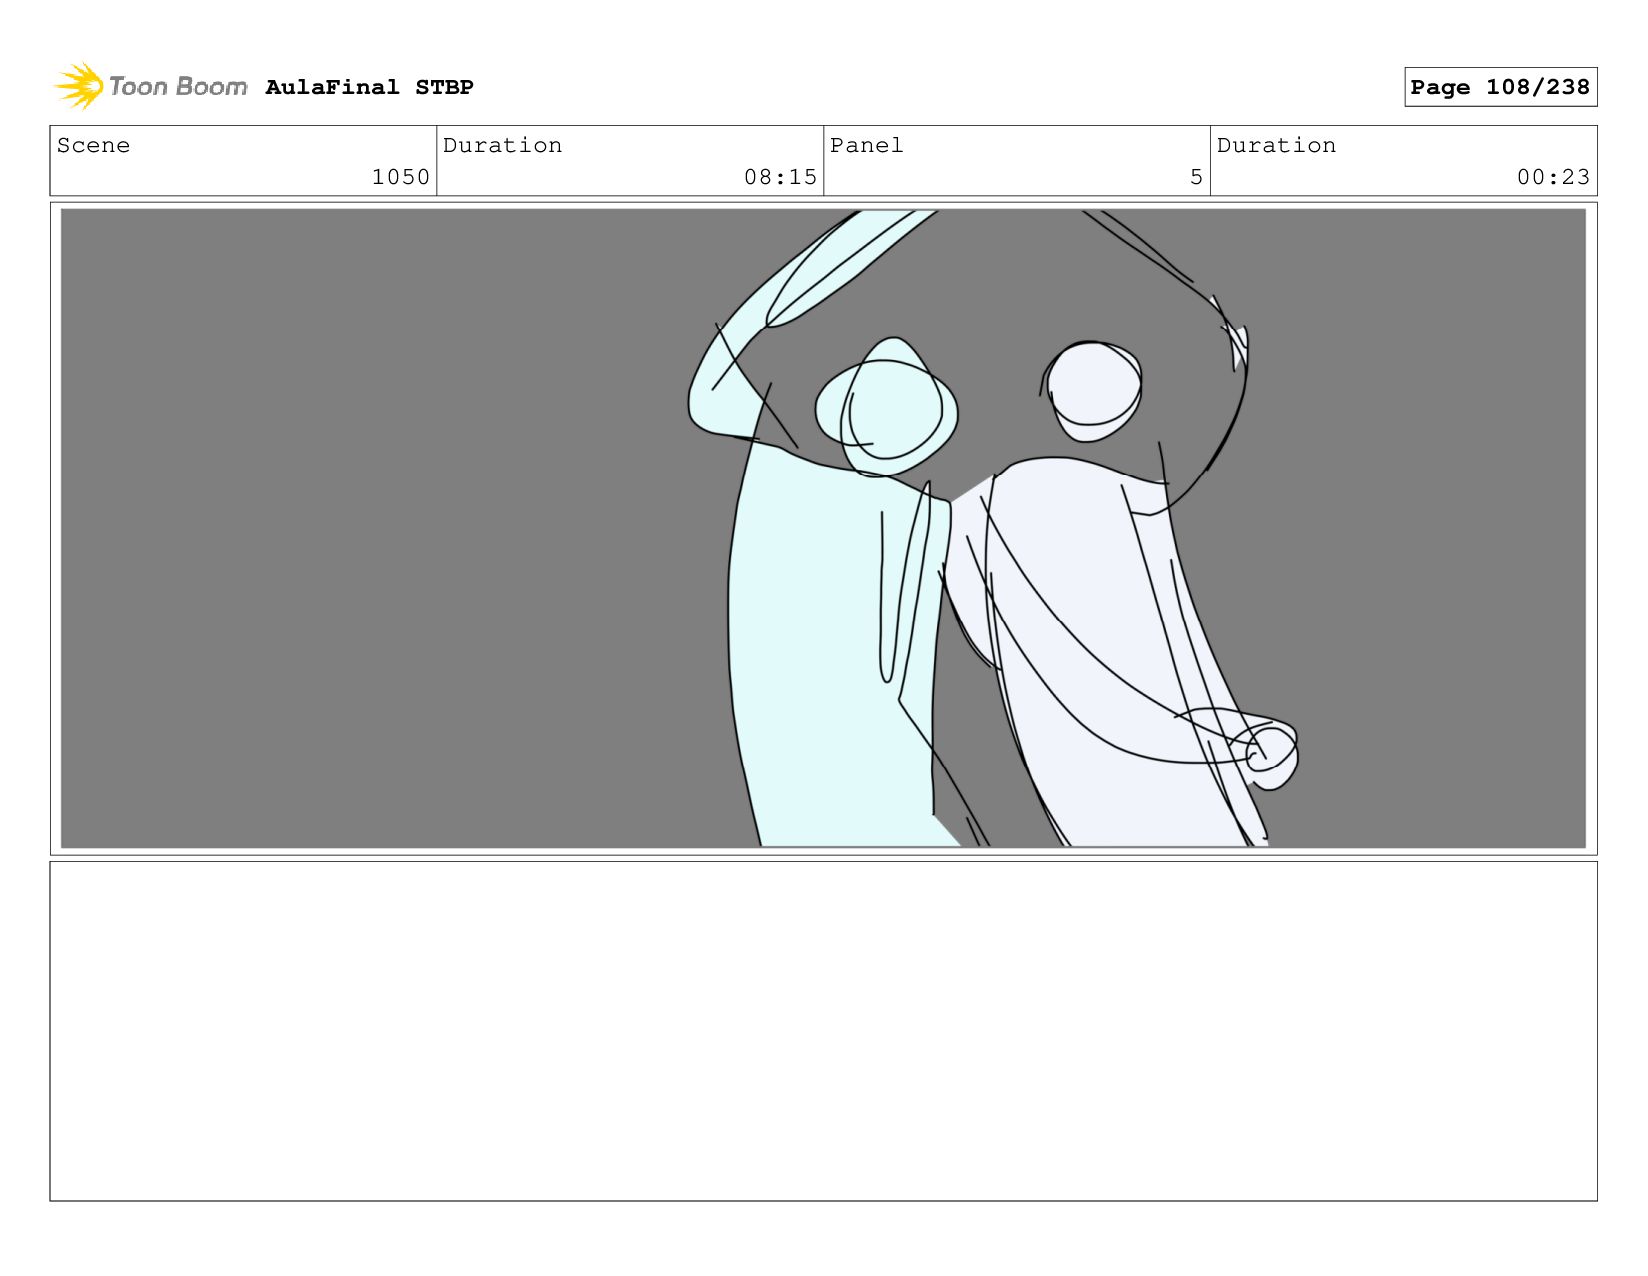Click the 'Panel' header label
The image size is (1648, 1276).
[x=866, y=145]
